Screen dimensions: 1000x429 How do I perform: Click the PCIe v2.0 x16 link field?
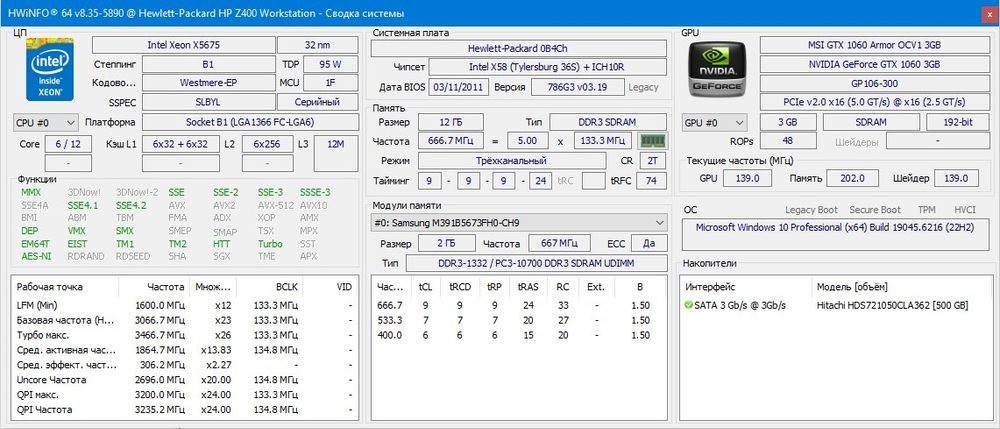874,102
